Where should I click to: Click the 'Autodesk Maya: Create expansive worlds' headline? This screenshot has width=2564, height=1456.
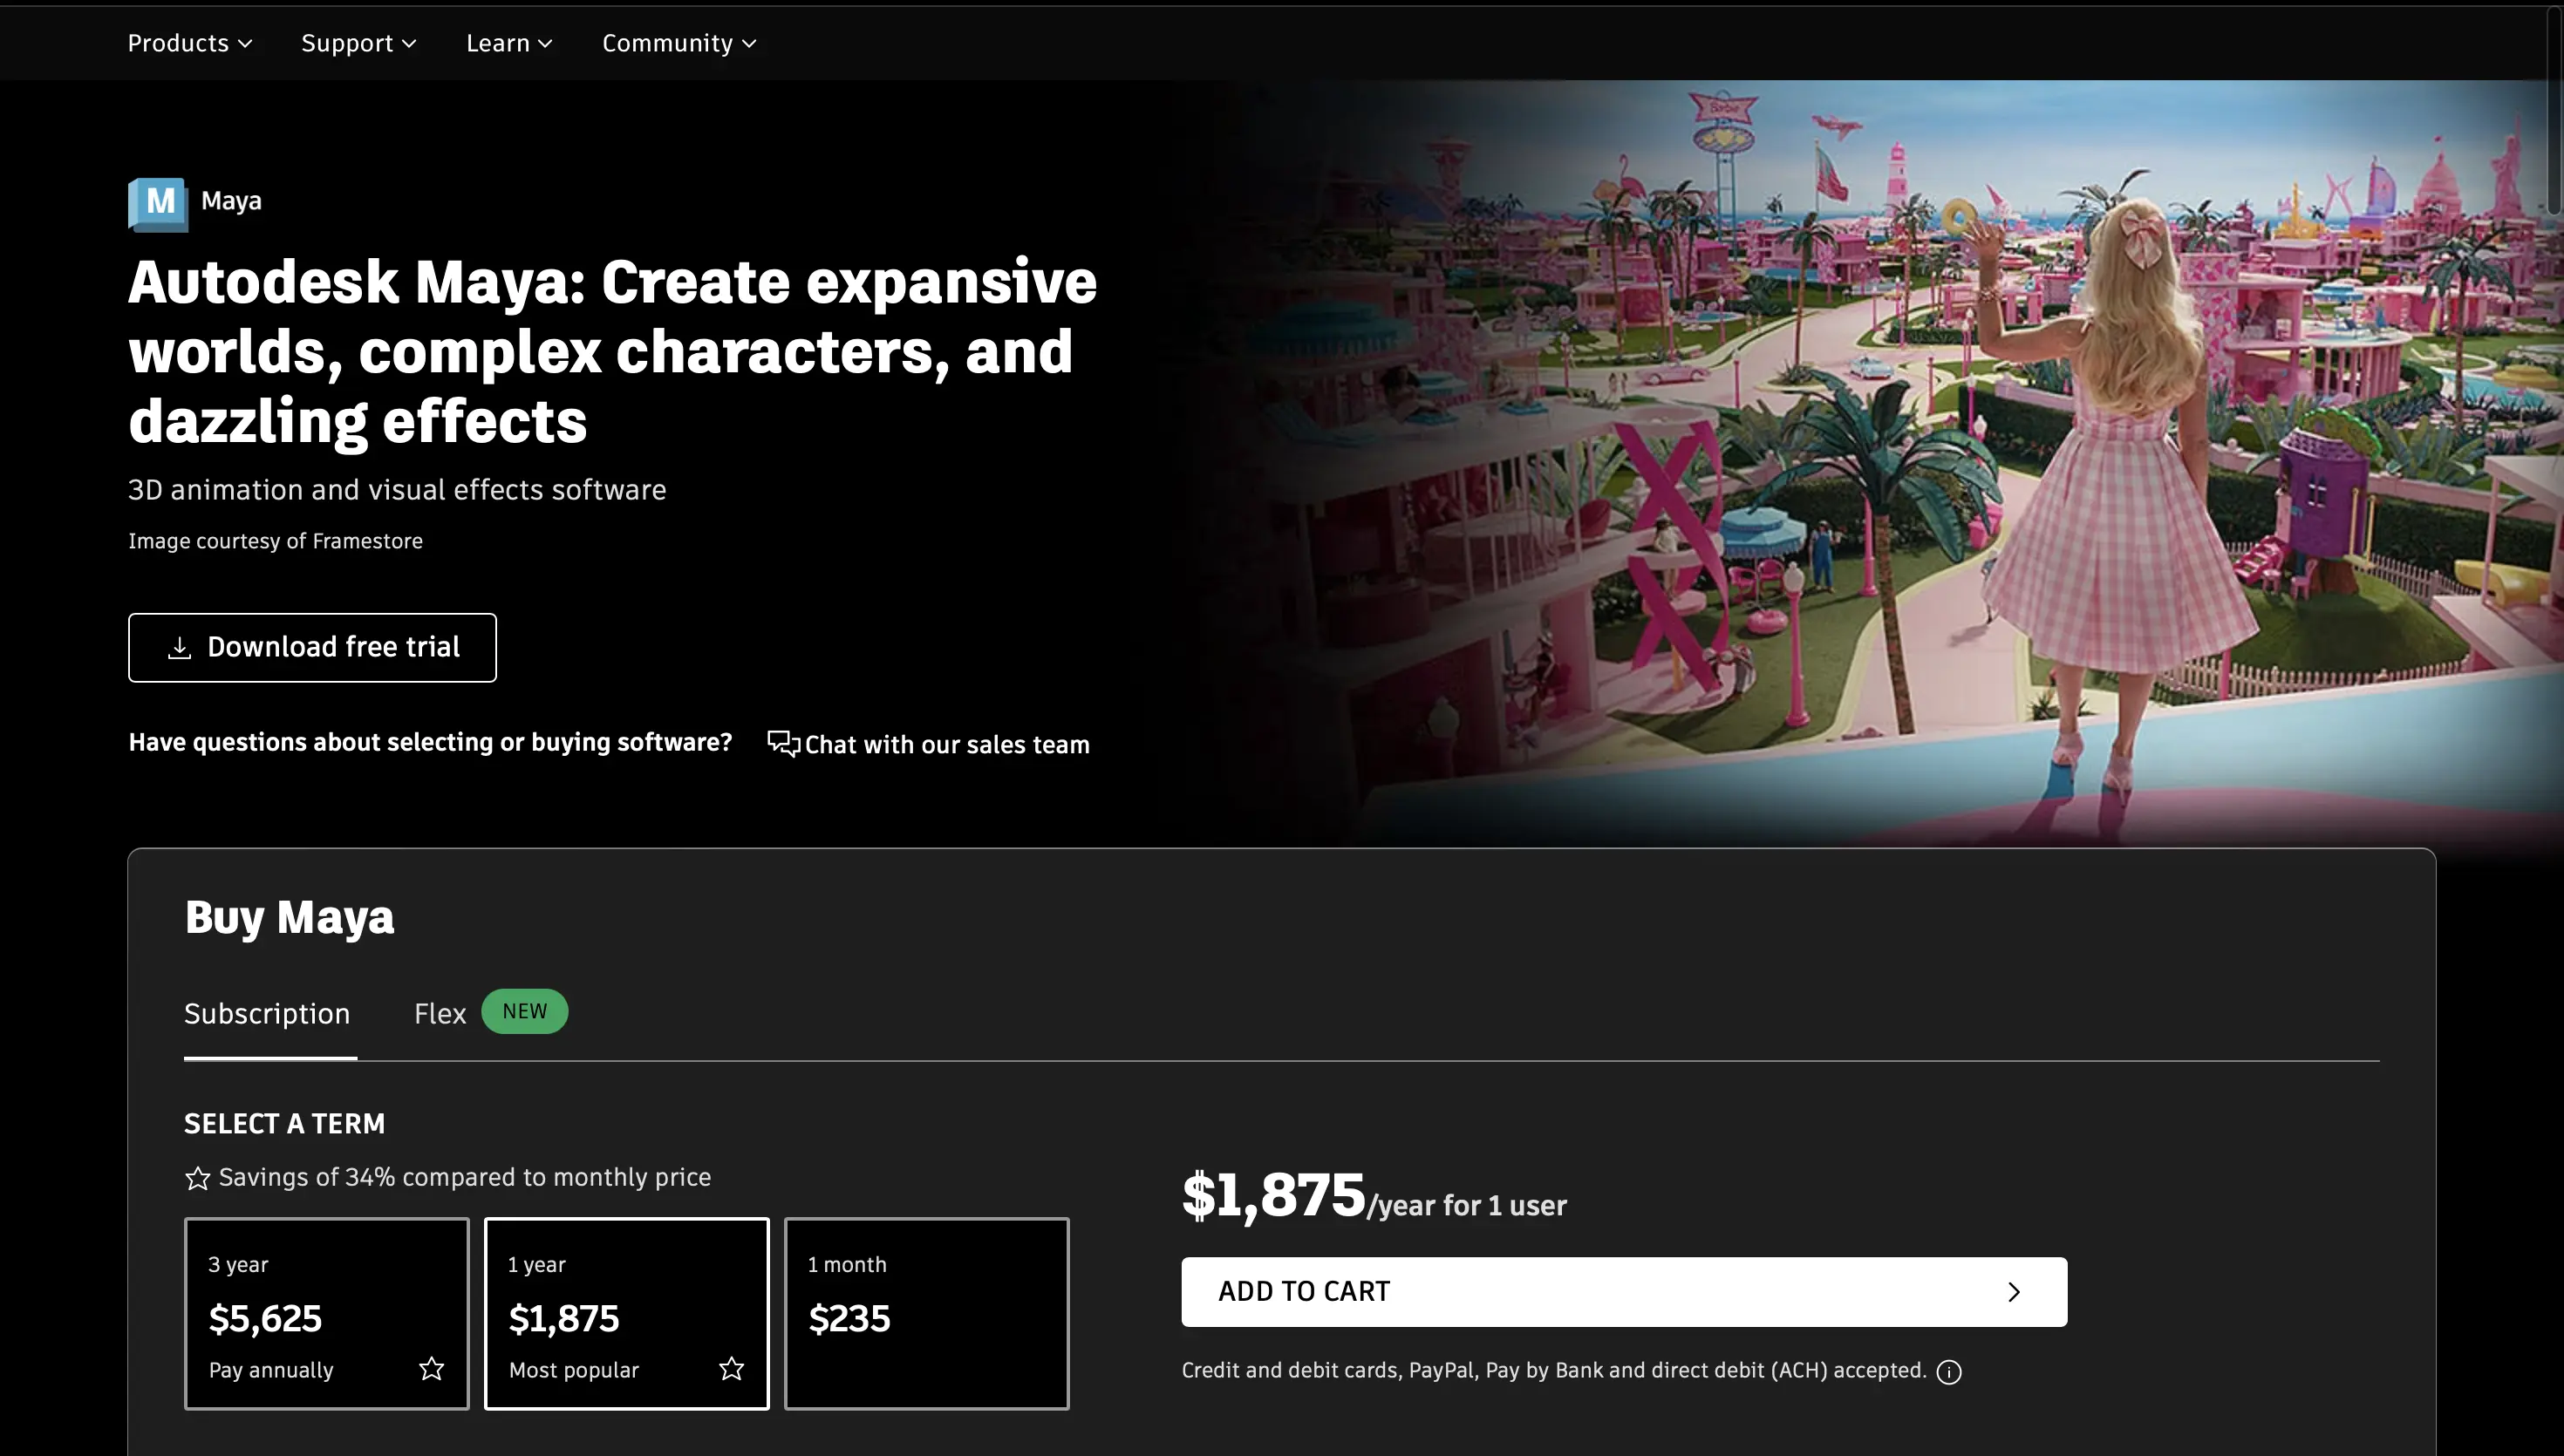(x=612, y=351)
